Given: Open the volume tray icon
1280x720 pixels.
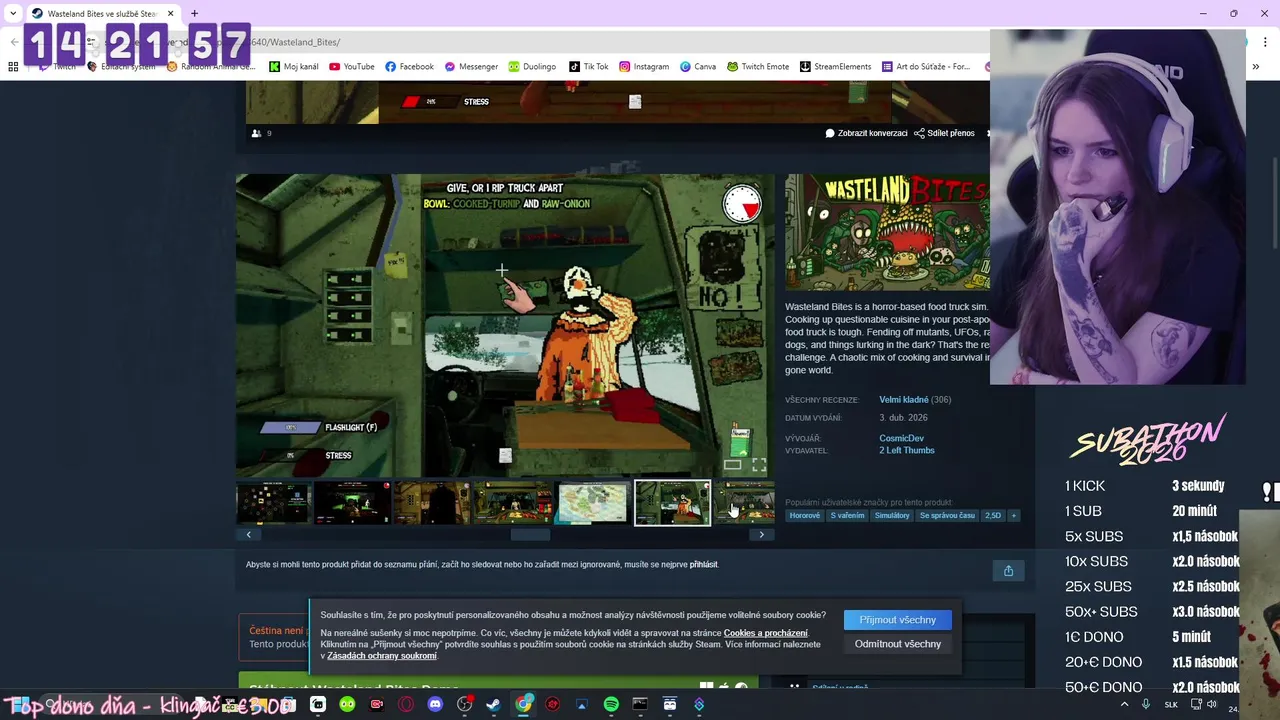Looking at the screenshot, I should (1211, 705).
